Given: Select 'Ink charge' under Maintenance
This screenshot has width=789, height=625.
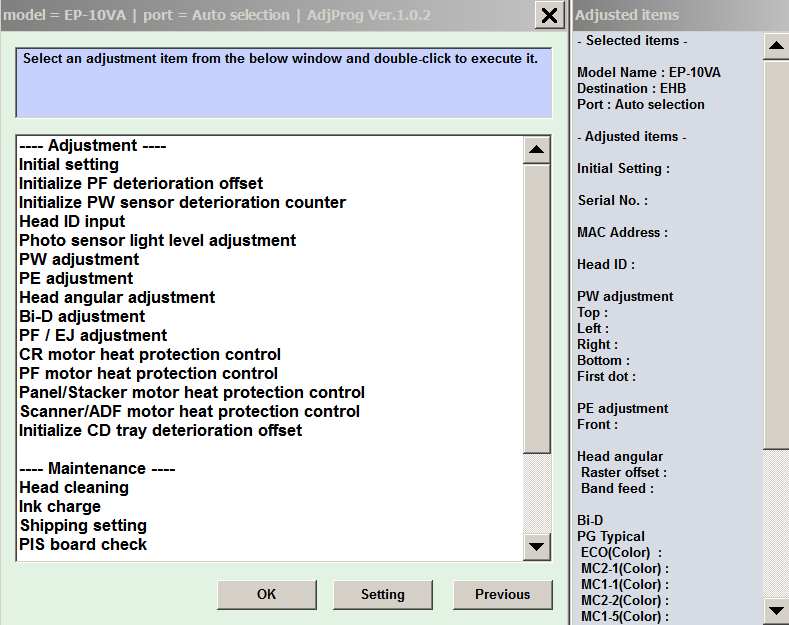Looking at the screenshot, I should click(x=60, y=506).
